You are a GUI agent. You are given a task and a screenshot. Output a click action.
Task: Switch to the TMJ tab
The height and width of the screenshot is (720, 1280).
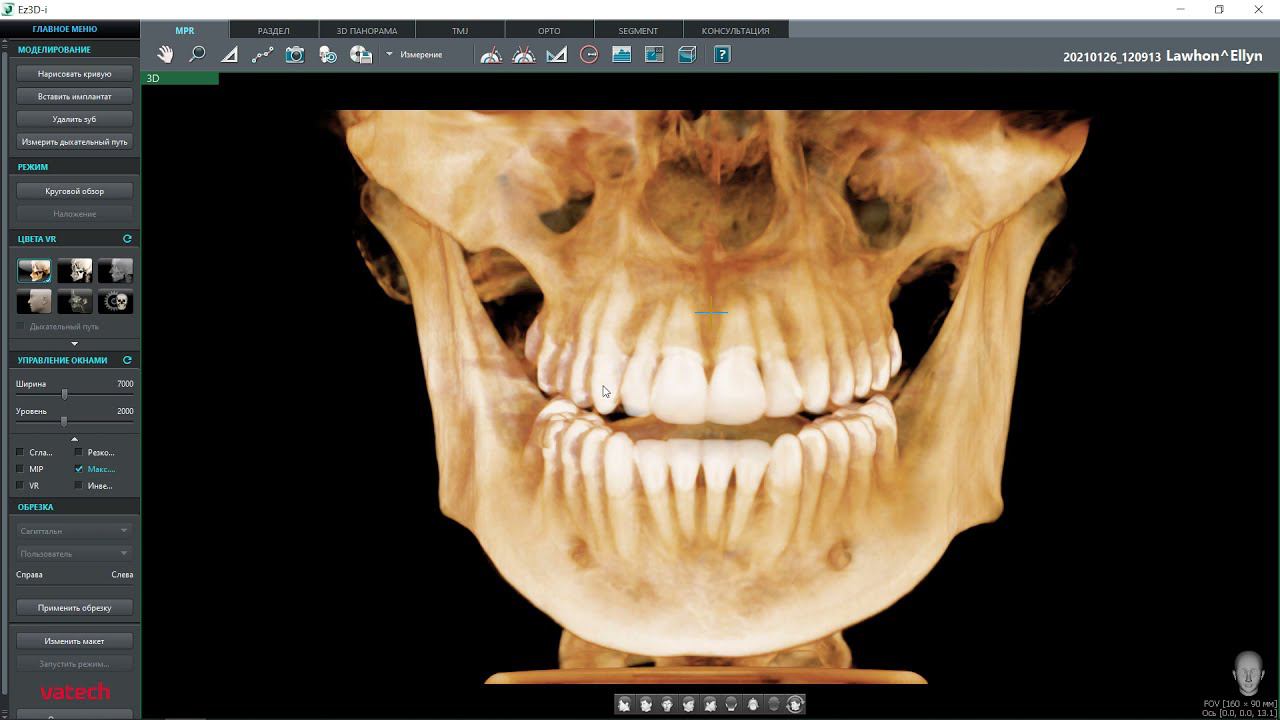pos(460,30)
